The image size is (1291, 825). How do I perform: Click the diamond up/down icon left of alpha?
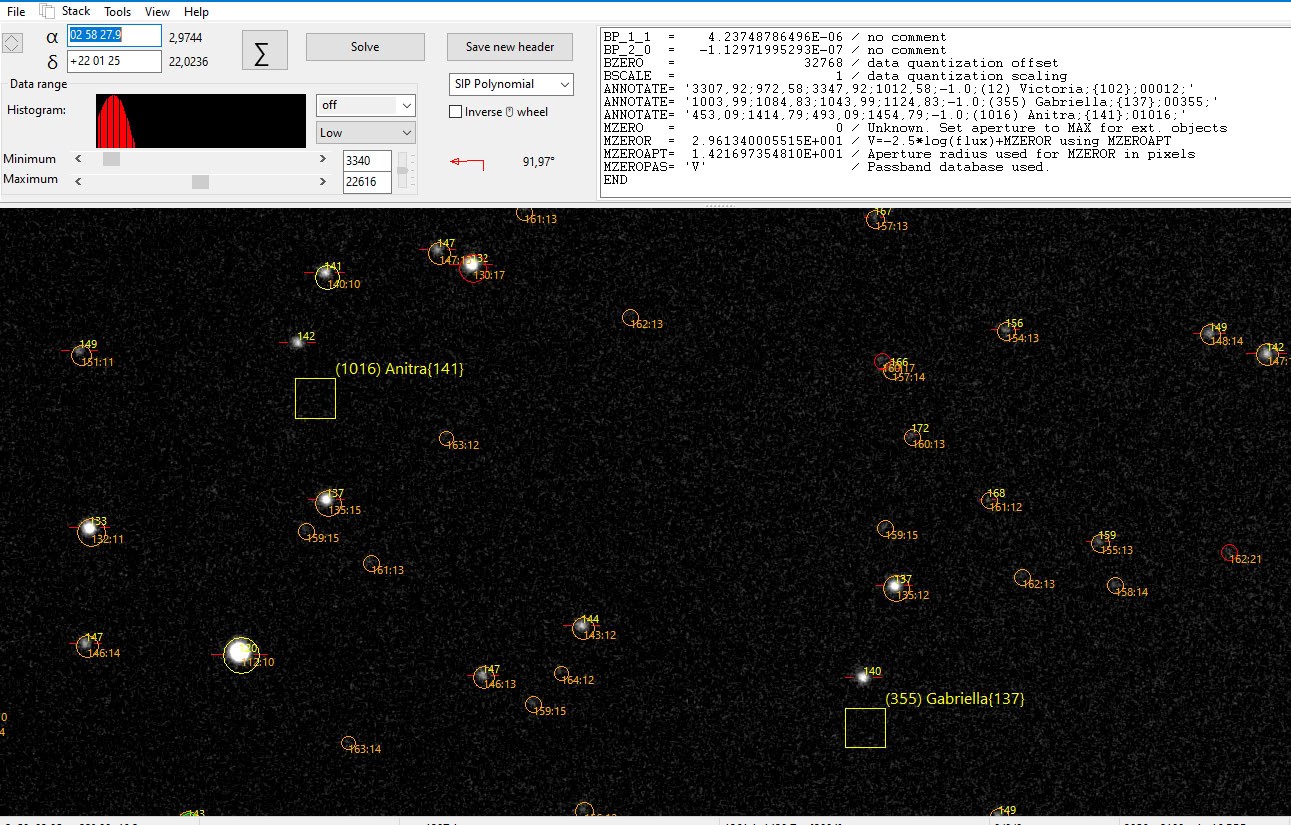[11, 43]
